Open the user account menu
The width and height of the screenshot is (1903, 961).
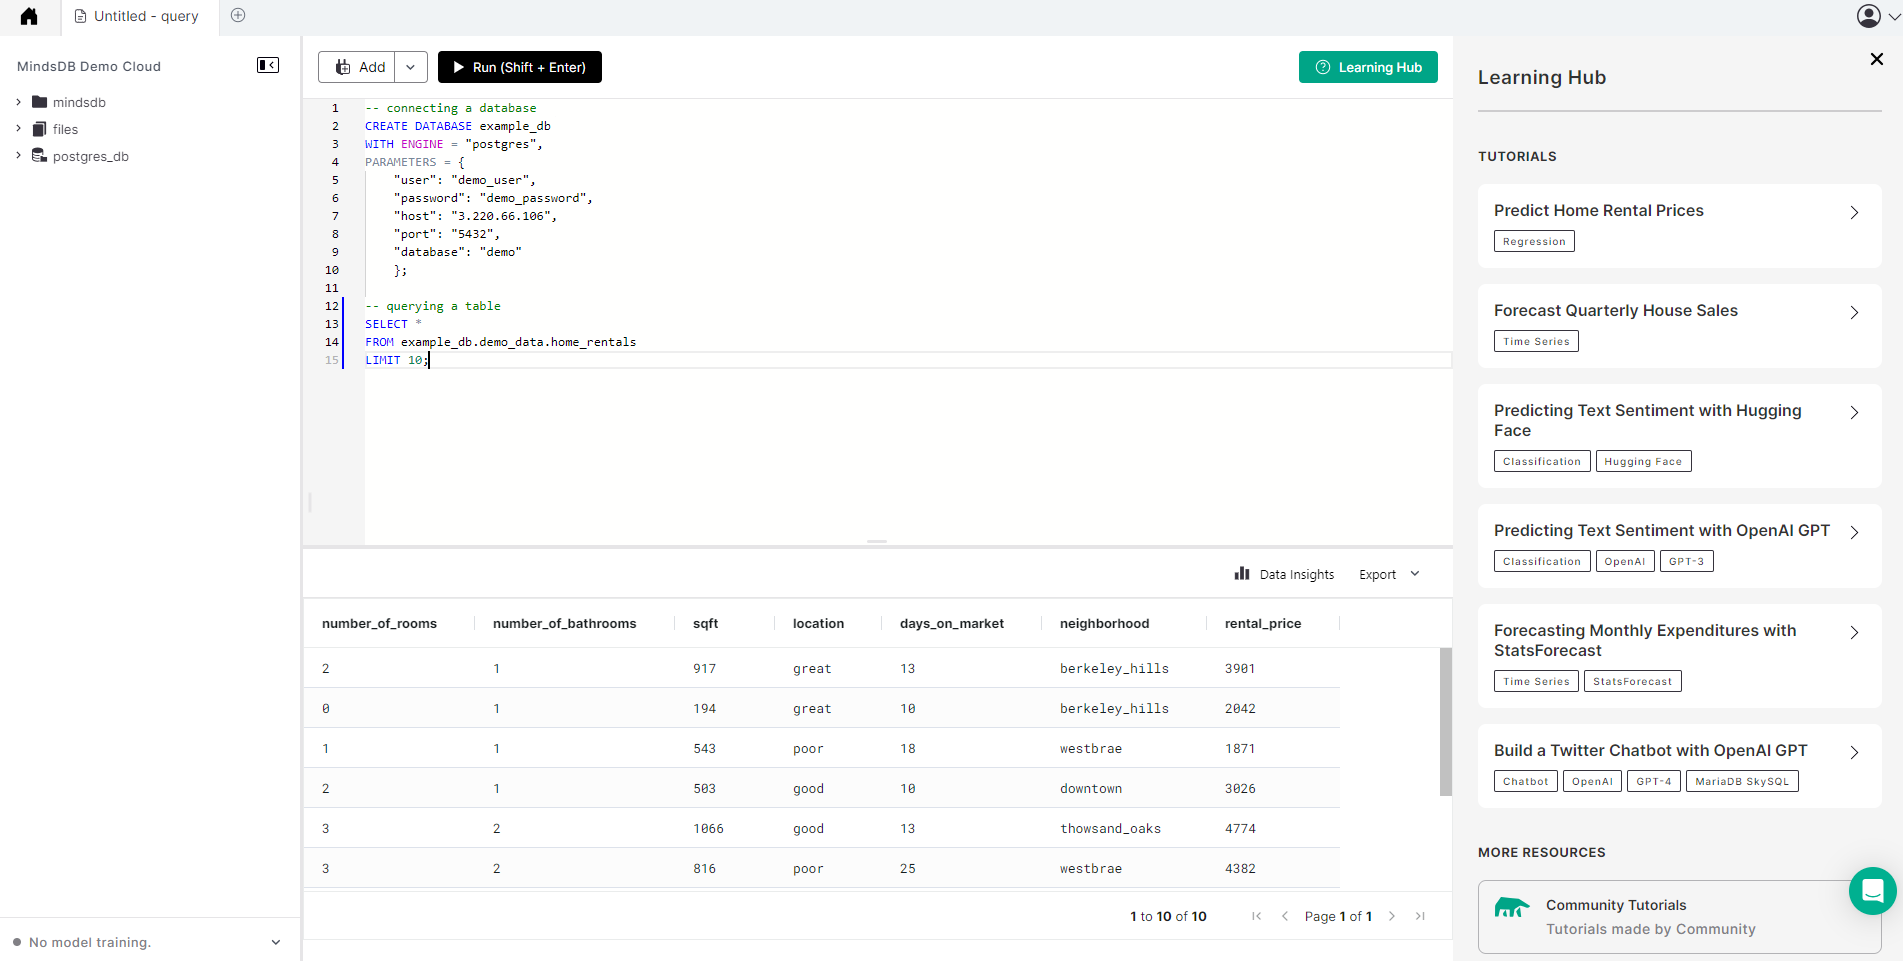click(1877, 16)
